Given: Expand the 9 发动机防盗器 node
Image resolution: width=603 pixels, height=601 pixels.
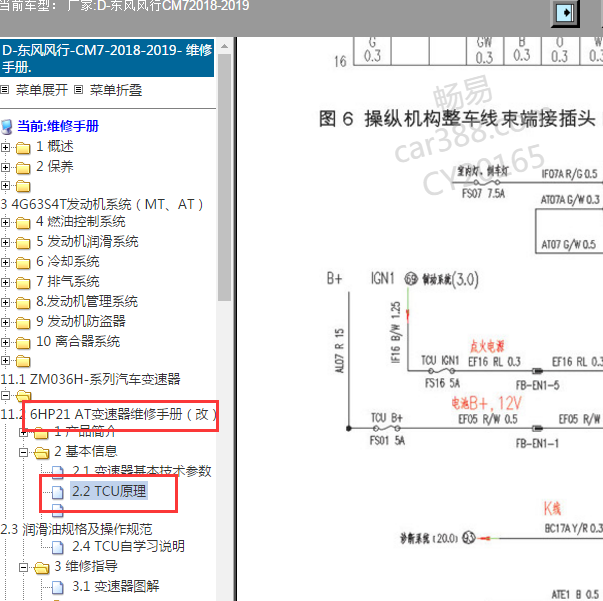Looking at the screenshot, I should 5,322.
